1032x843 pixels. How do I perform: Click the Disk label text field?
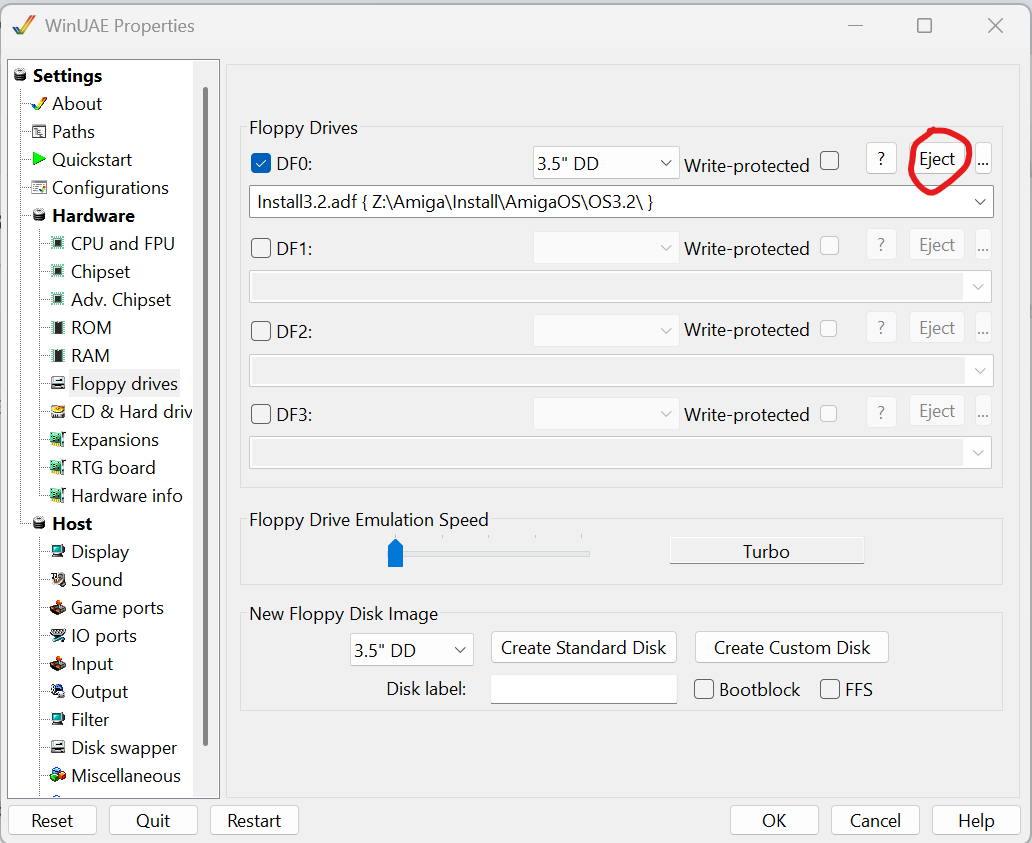[583, 689]
